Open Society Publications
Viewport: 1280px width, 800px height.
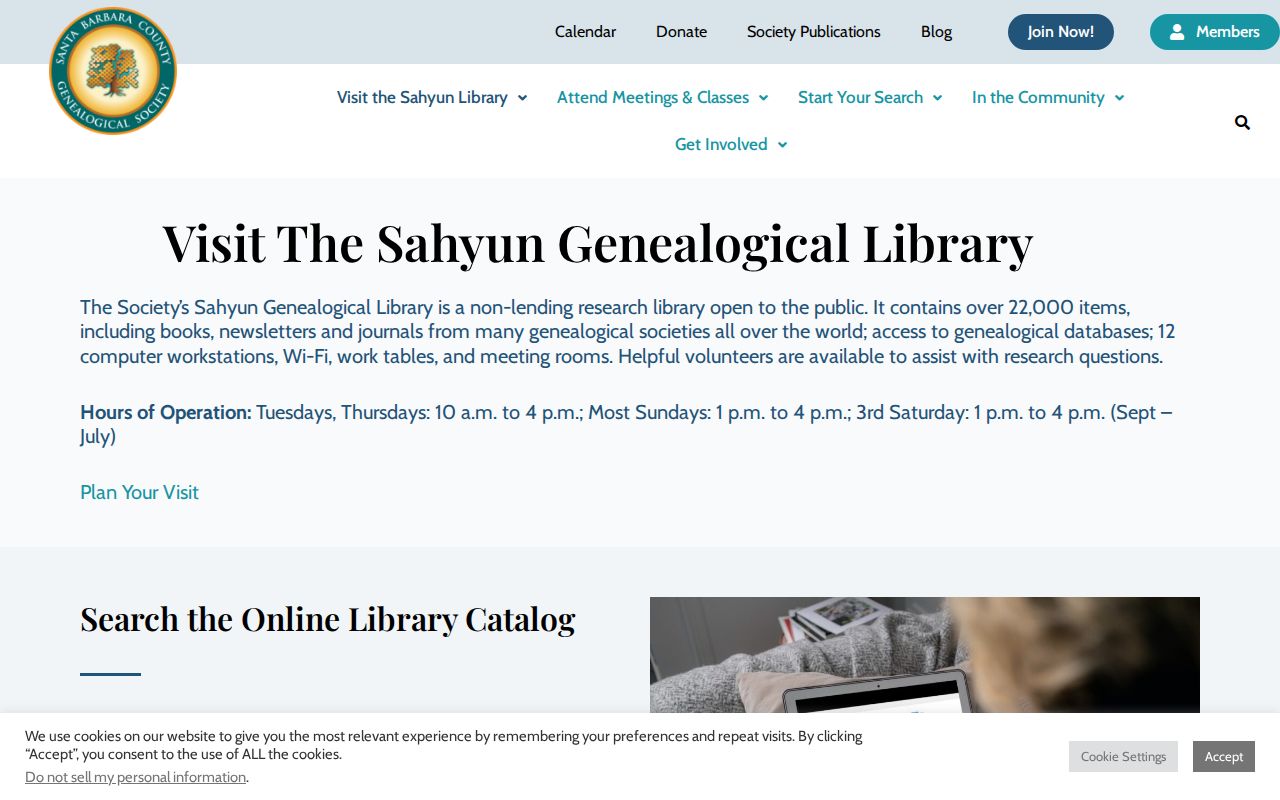pyautogui.click(x=814, y=32)
